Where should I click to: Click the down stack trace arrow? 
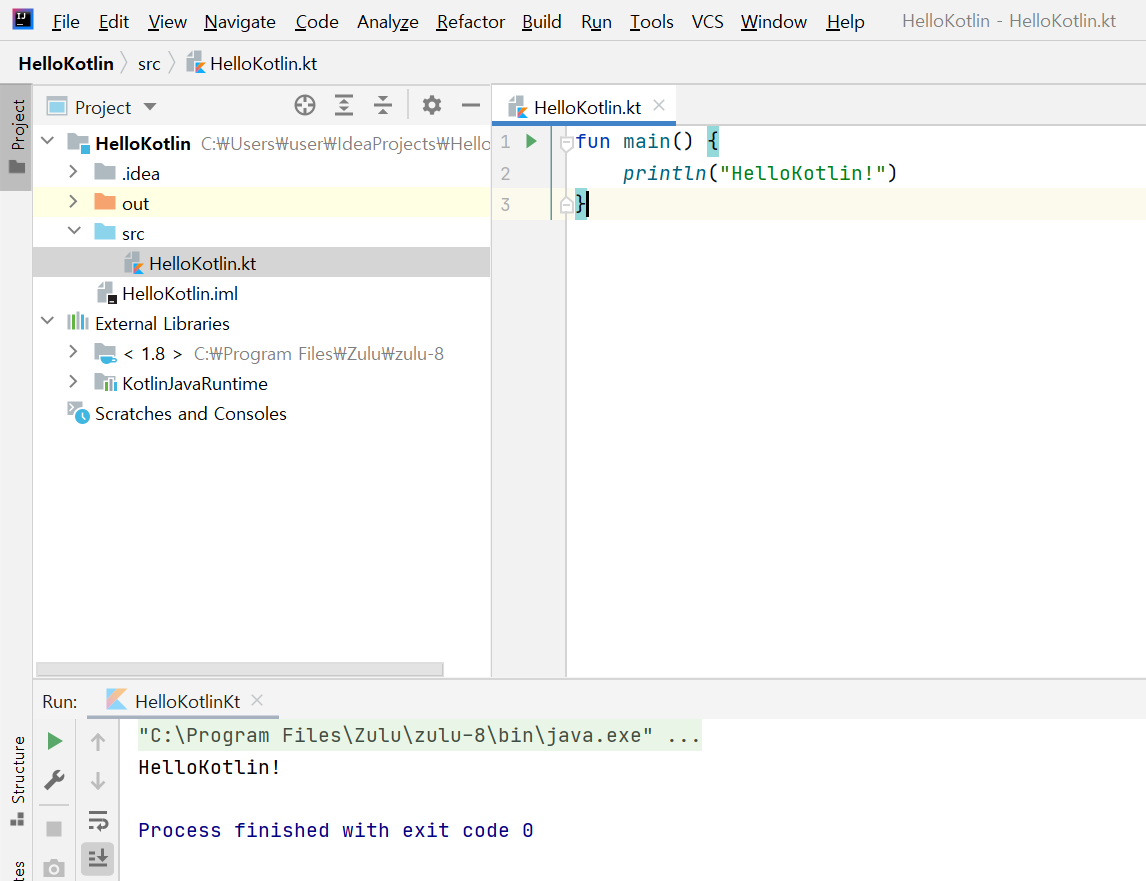click(98, 781)
